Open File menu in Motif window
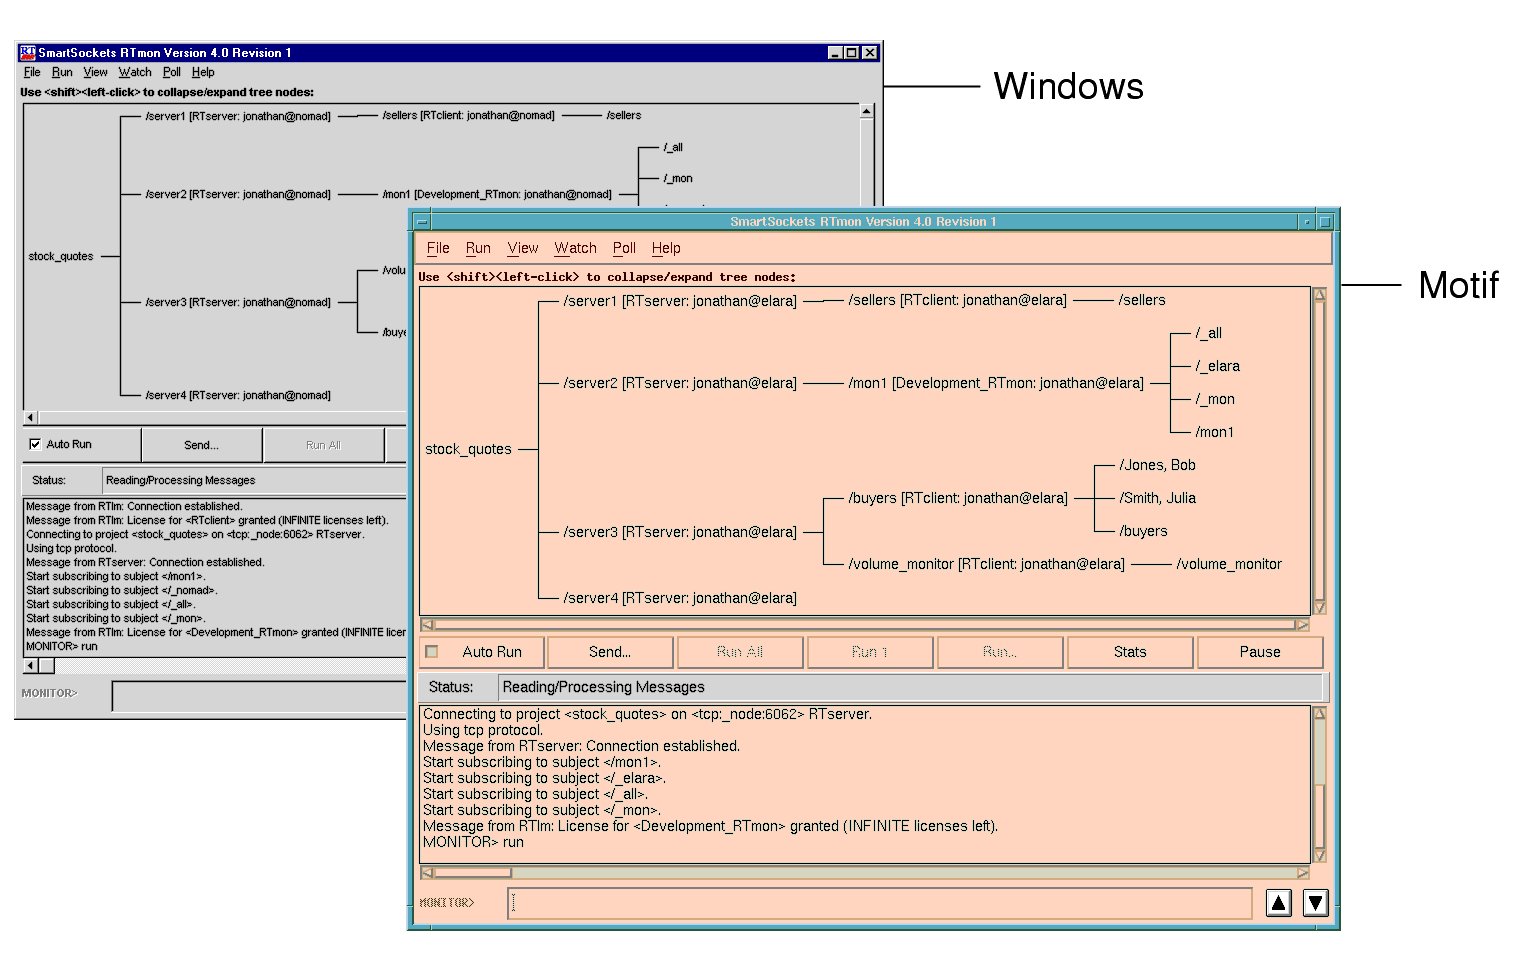This screenshot has width=1525, height=957. coord(438,248)
